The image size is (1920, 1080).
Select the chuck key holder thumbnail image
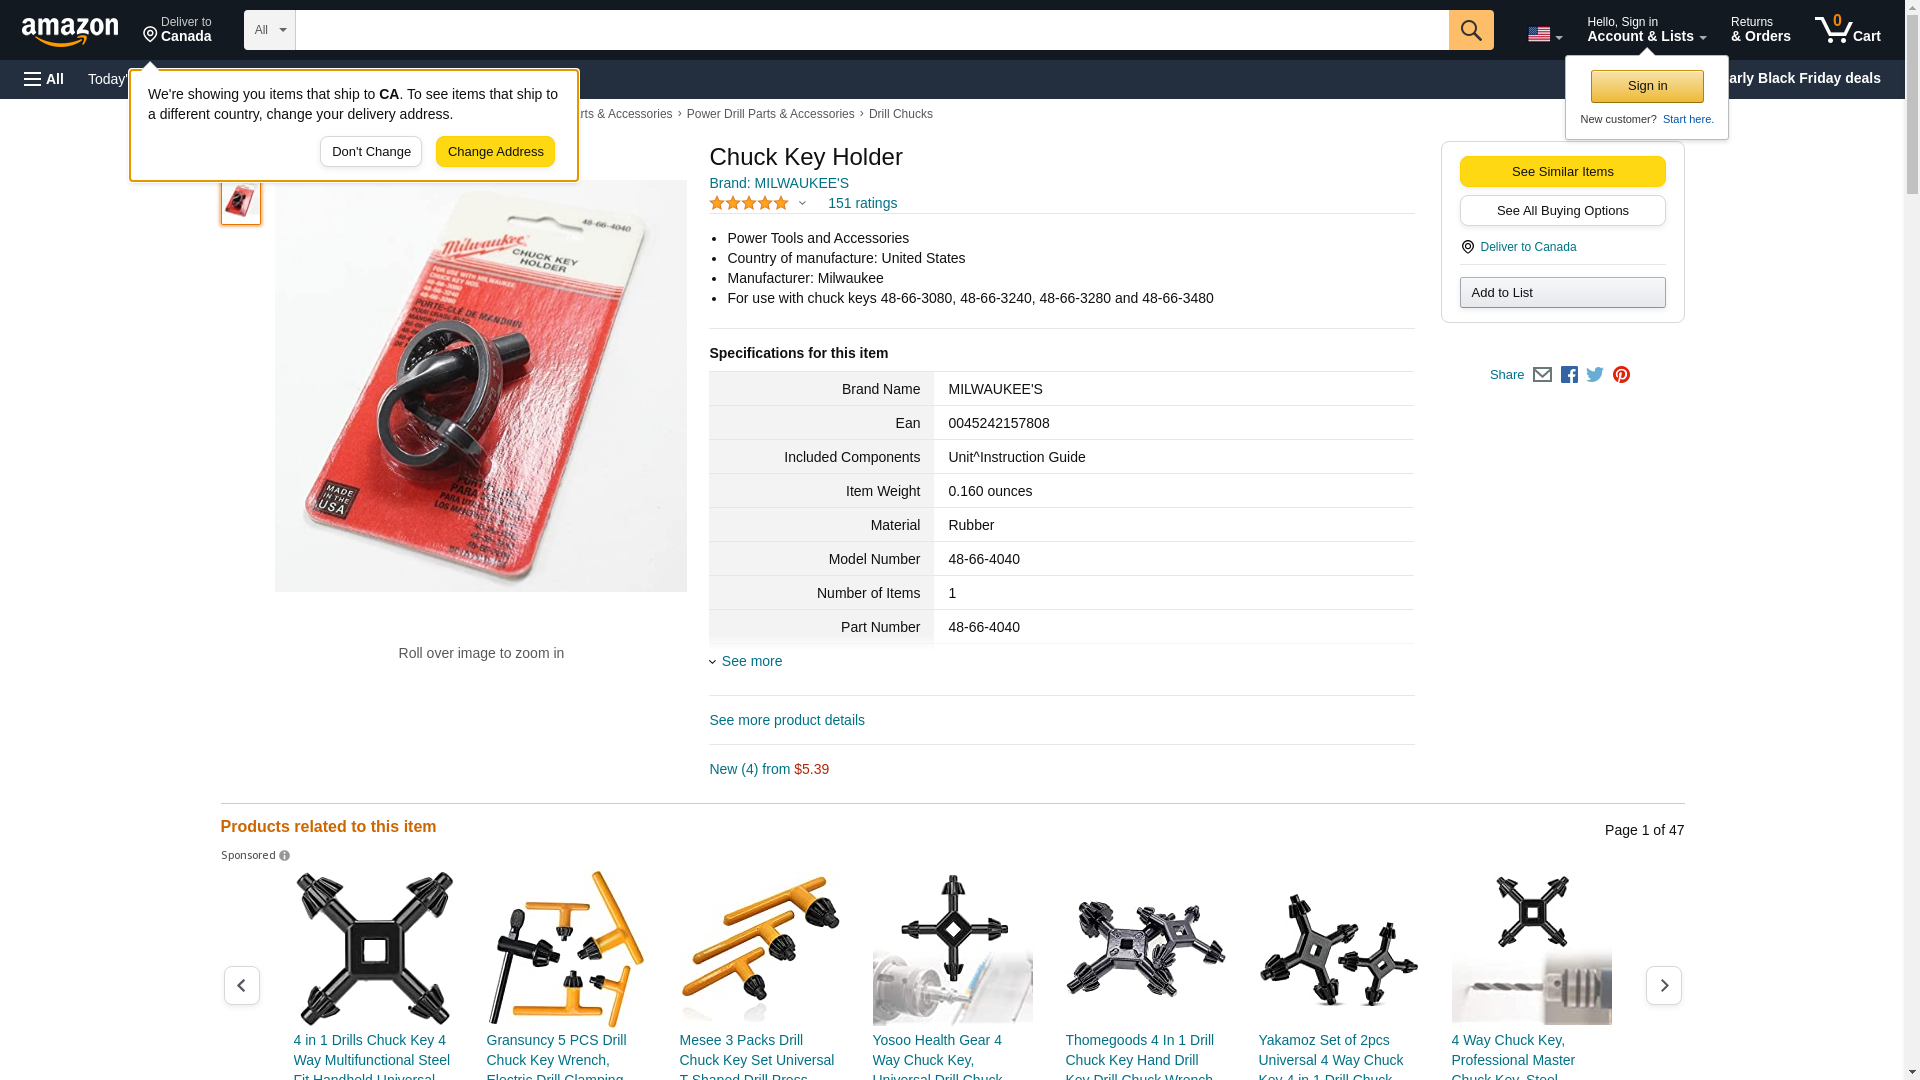coord(240,201)
